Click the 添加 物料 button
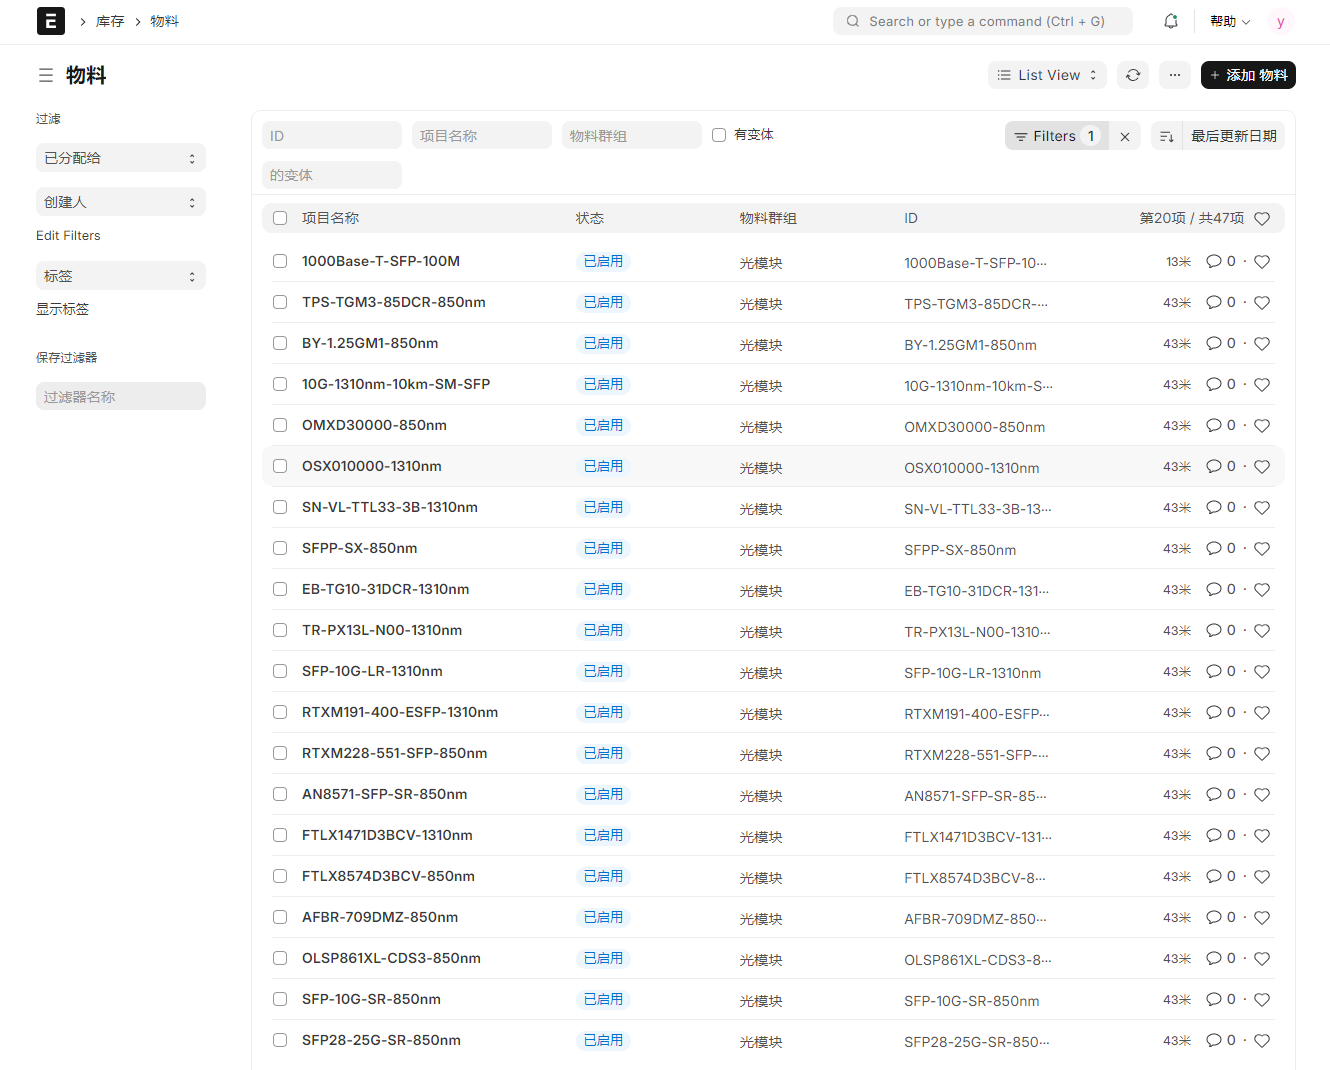Viewport: 1330px width, 1070px height. [x=1247, y=75]
